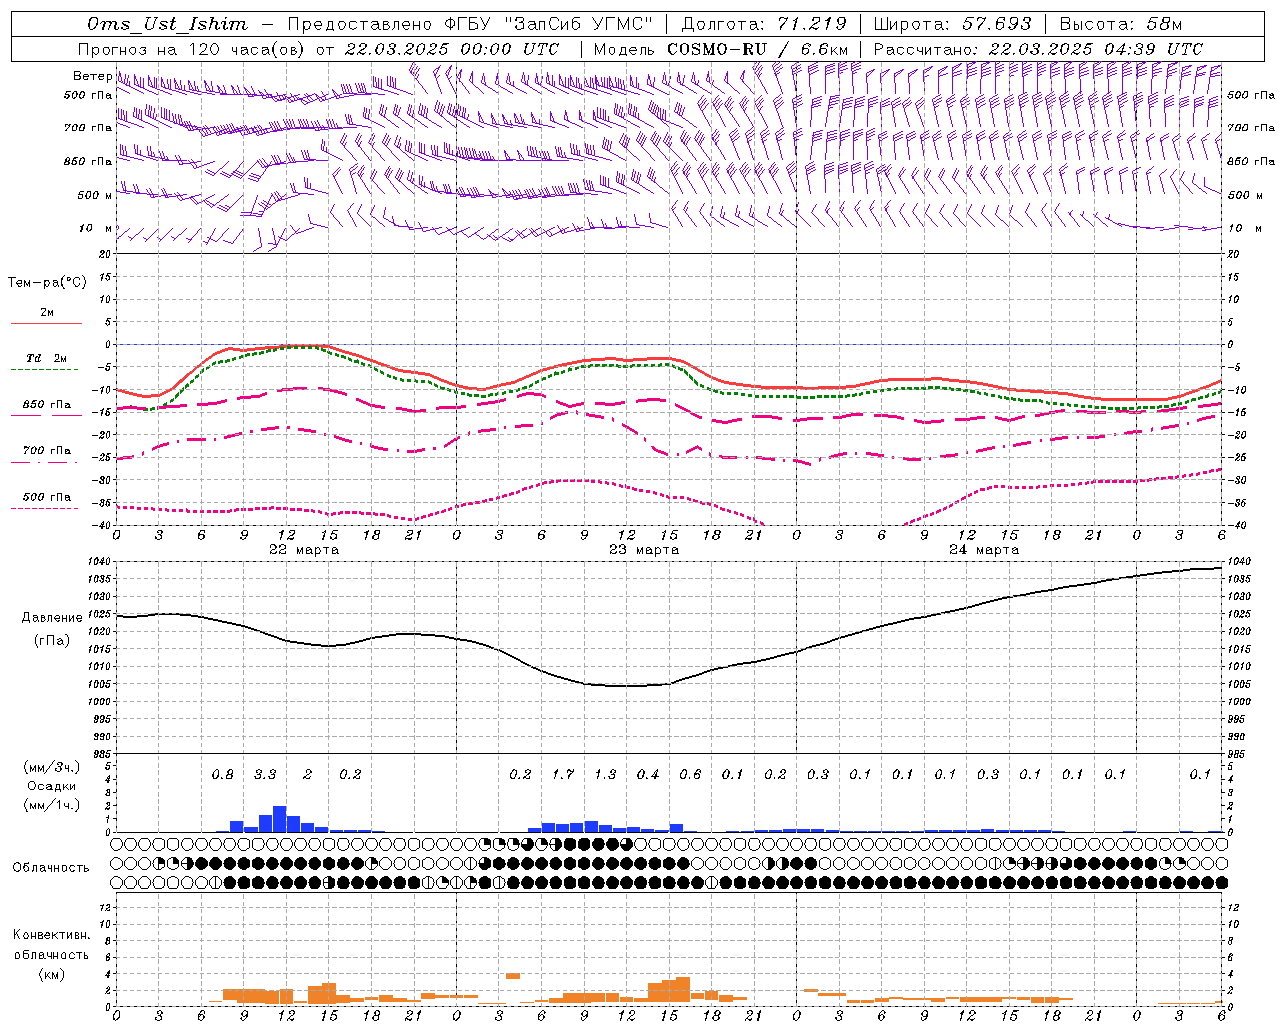Select the Давление pressure panel label
Screen dimensions: 1280x1024
click(x=51, y=618)
